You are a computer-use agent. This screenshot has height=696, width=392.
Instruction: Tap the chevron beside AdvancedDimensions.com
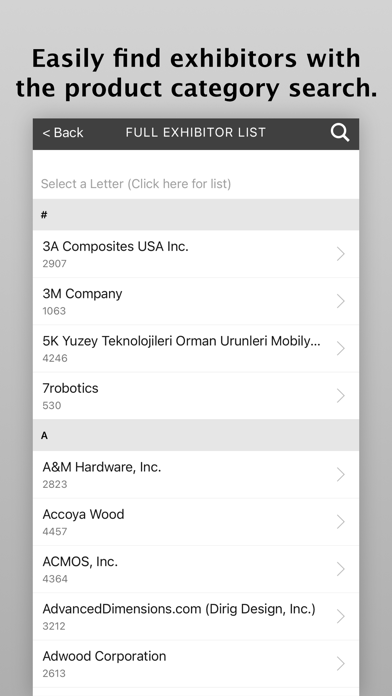click(x=341, y=617)
